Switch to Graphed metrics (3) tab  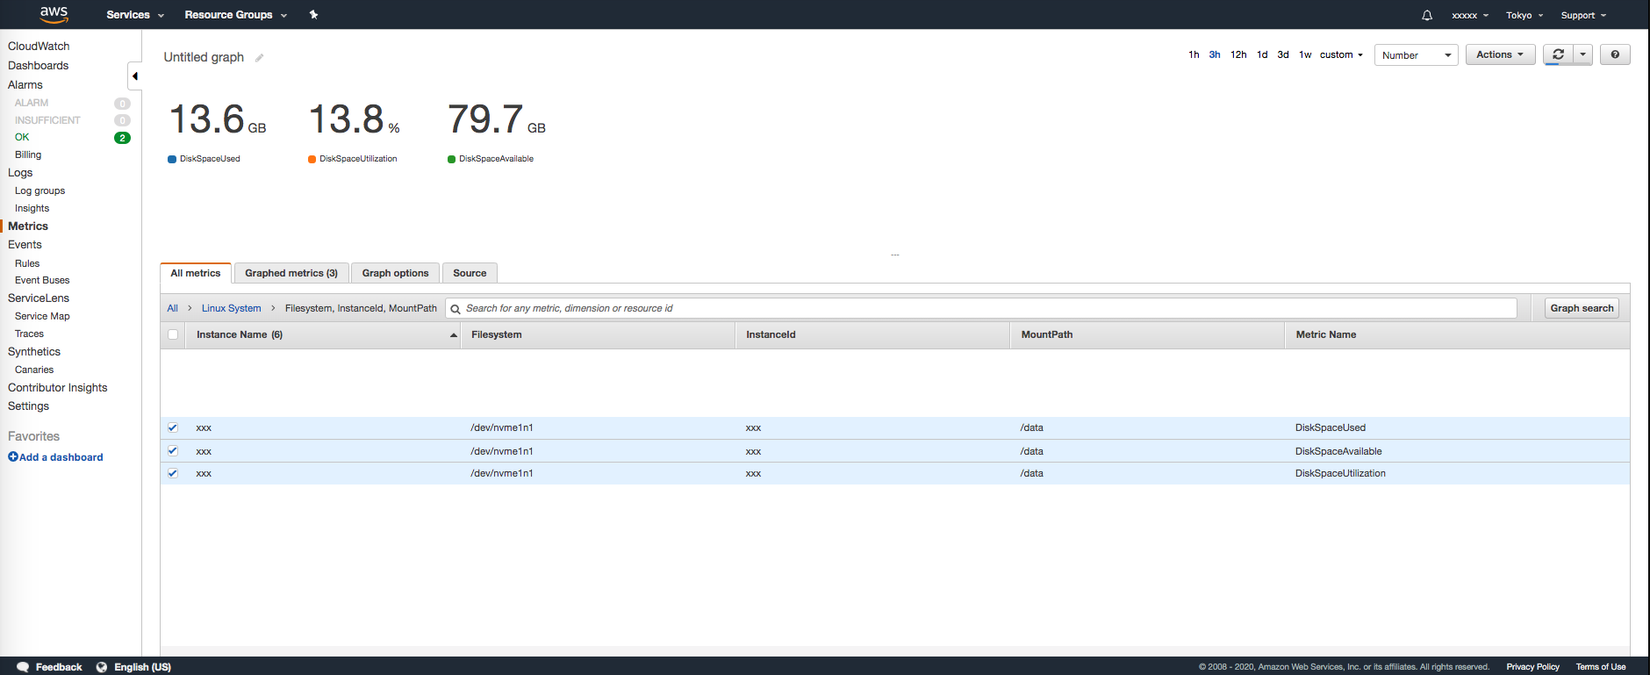point(291,273)
